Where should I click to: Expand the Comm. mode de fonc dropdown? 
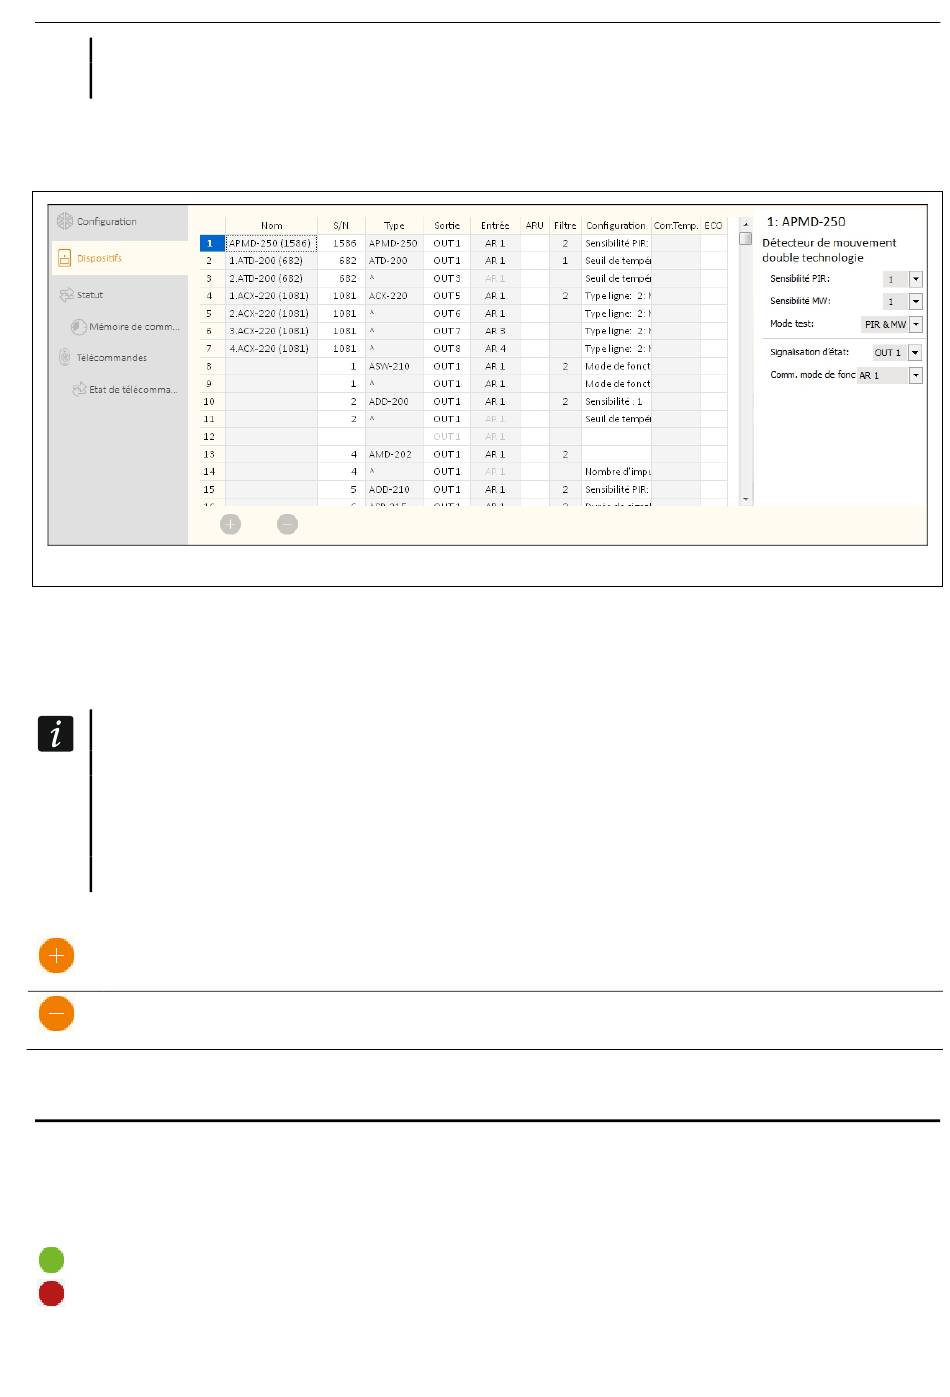tap(916, 375)
